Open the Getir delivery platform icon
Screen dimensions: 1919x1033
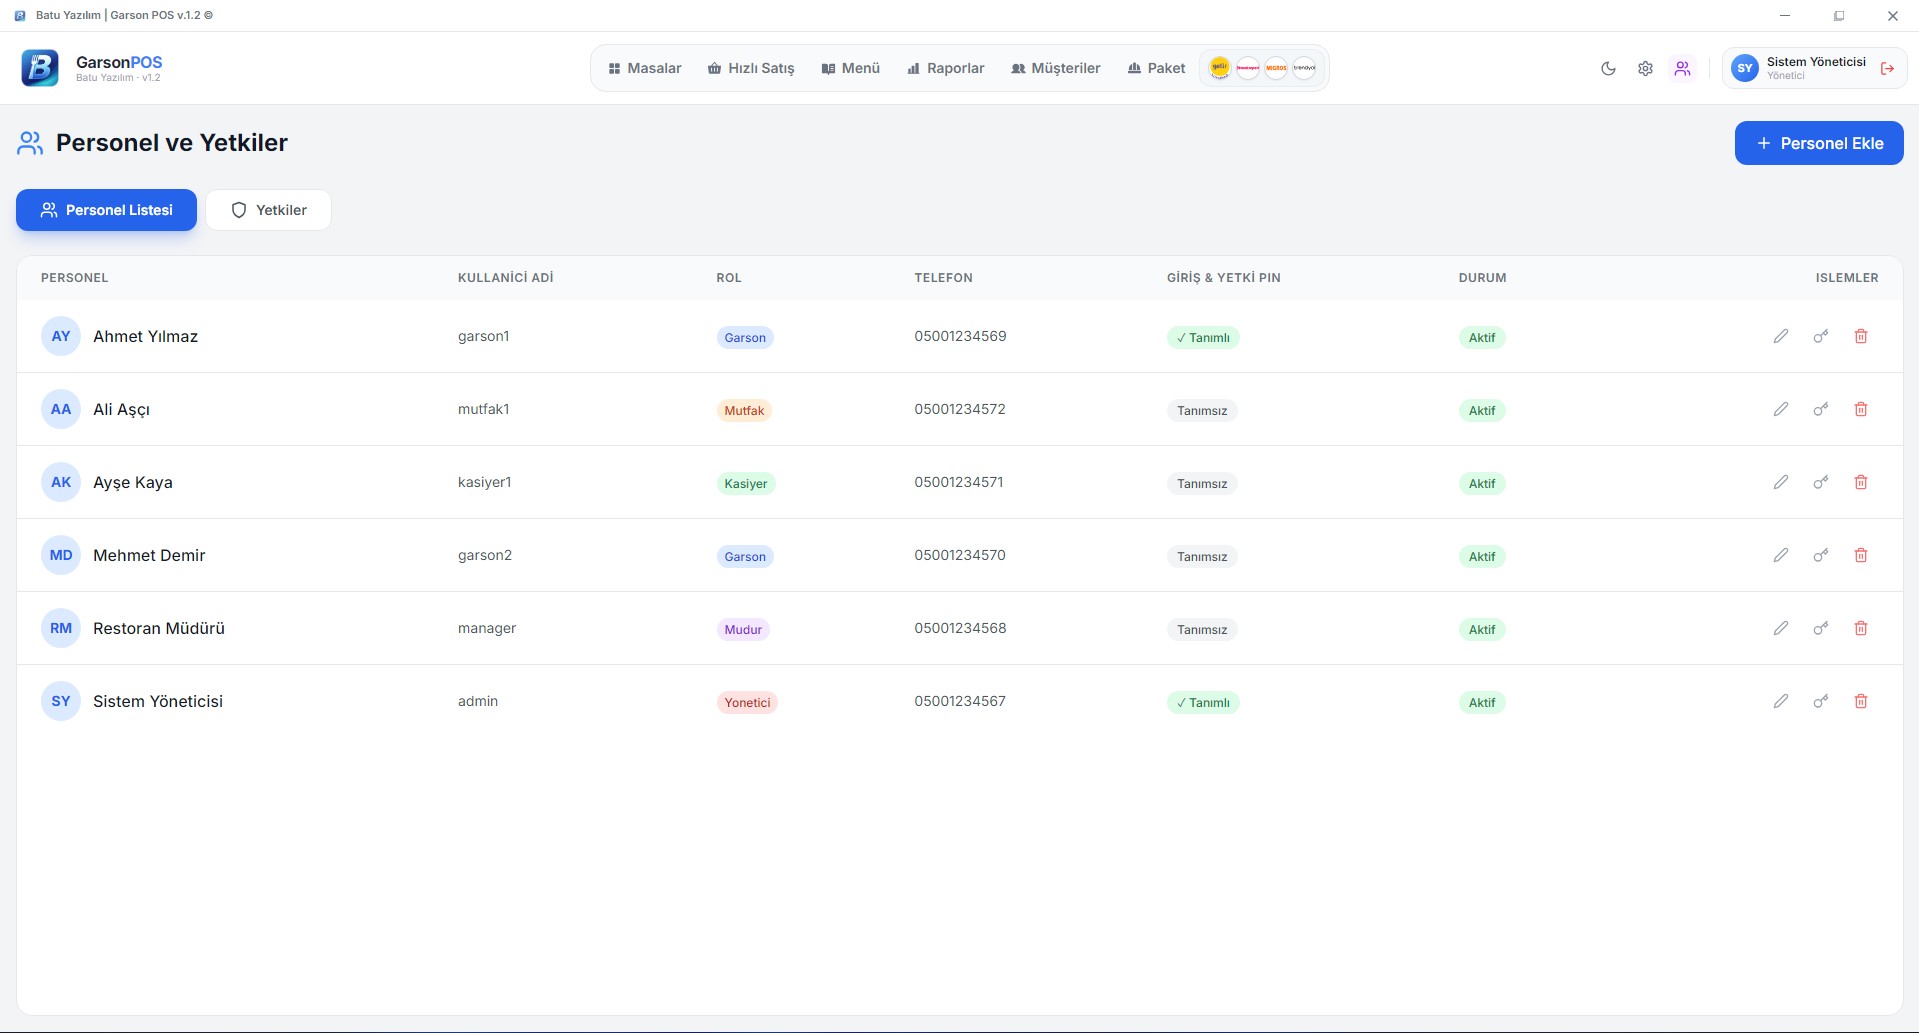1219,68
